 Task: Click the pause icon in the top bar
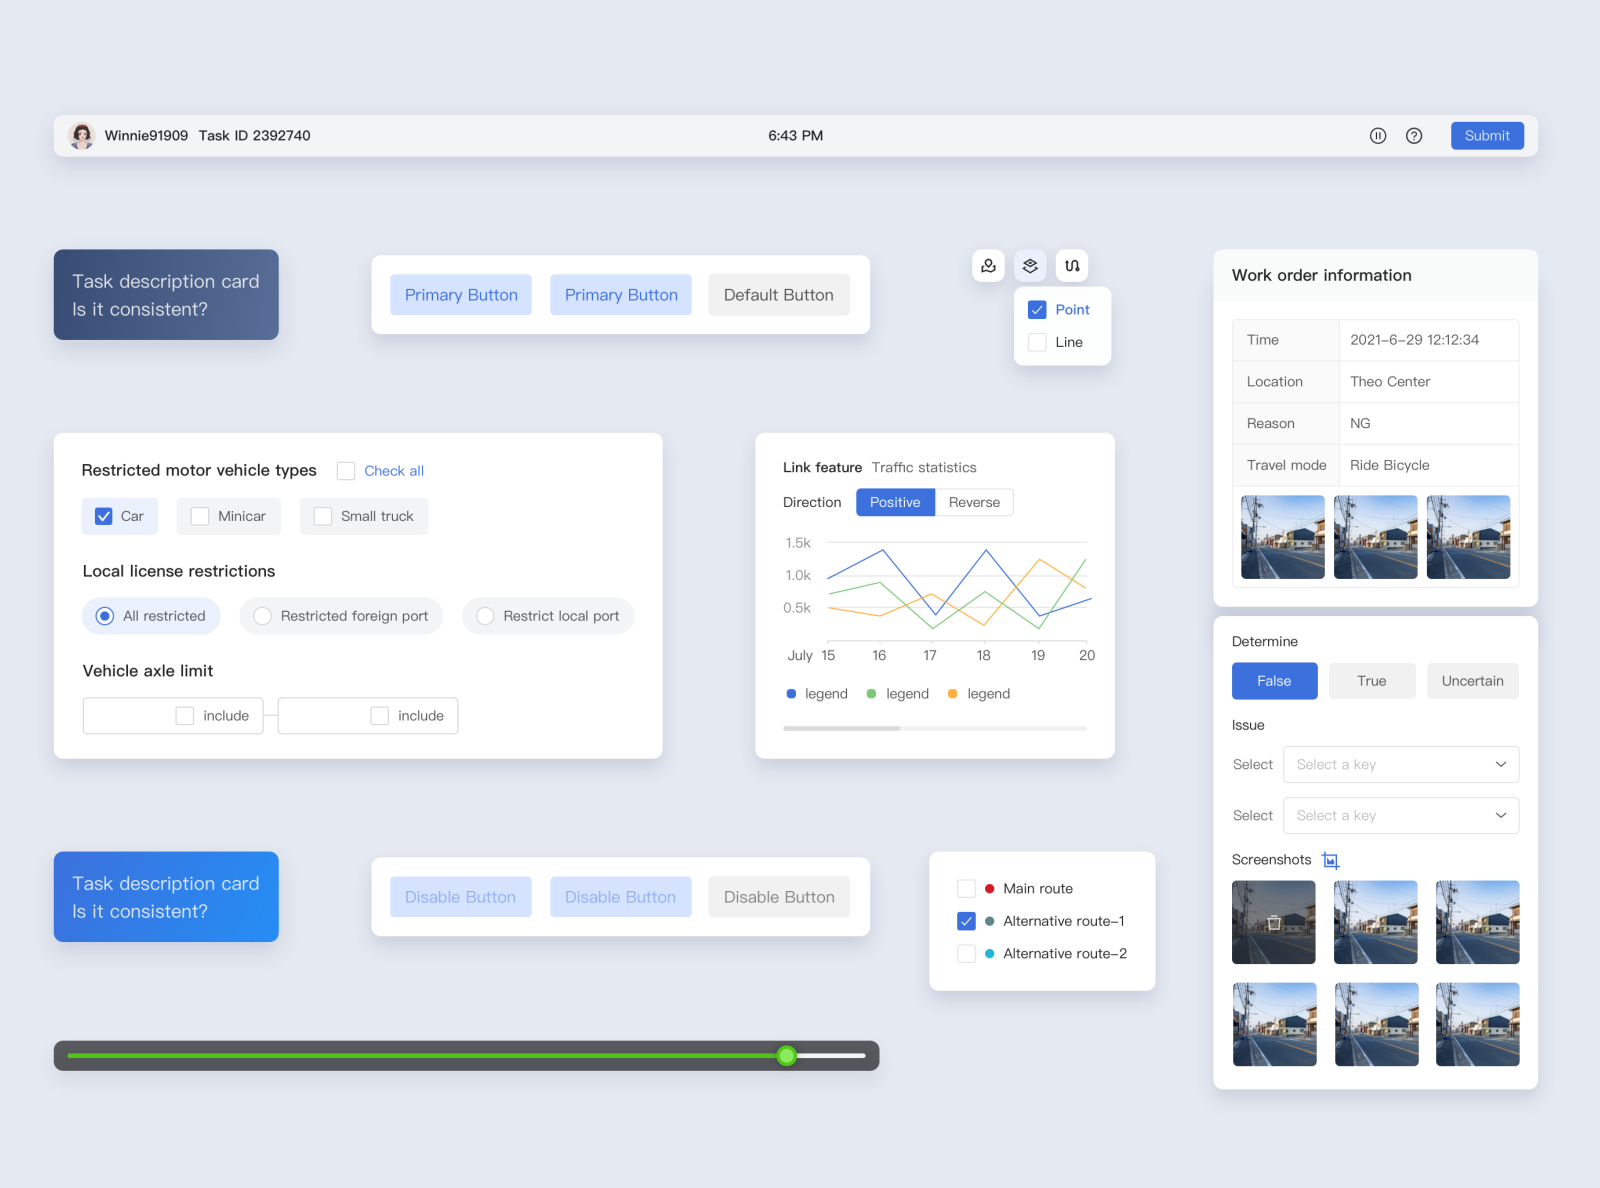click(x=1378, y=135)
